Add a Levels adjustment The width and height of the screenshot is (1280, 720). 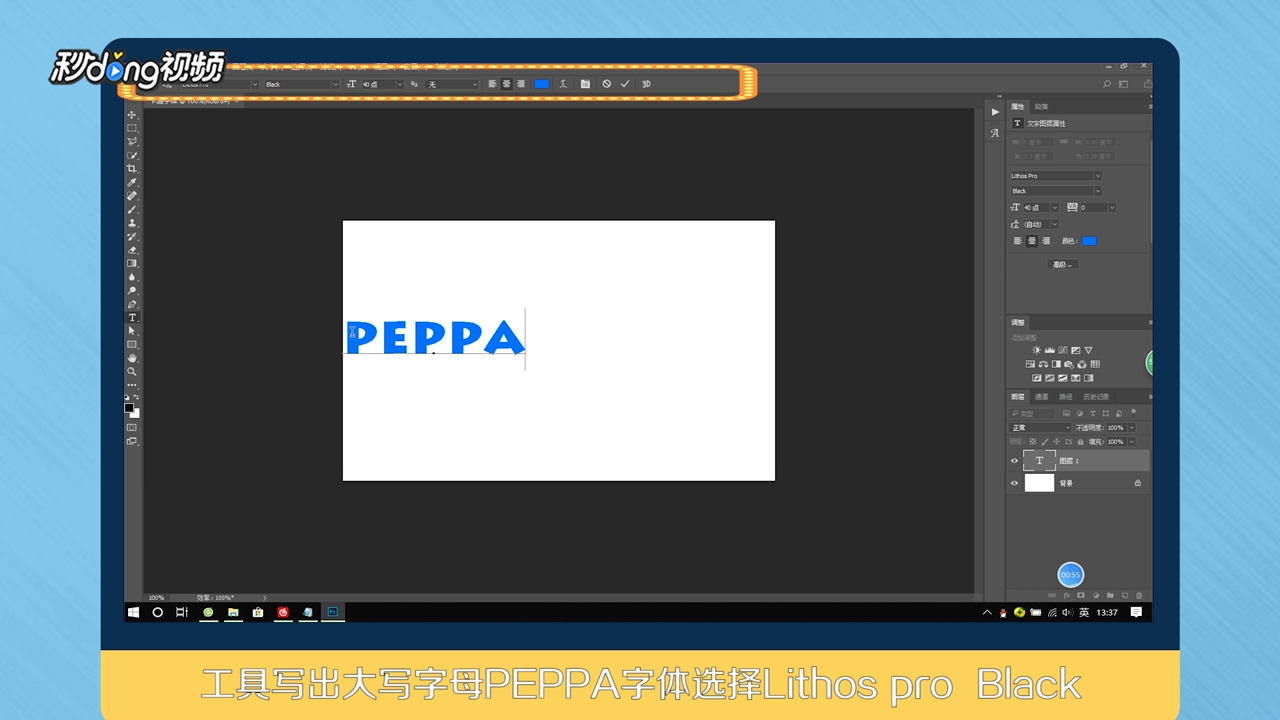click(1049, 350)
